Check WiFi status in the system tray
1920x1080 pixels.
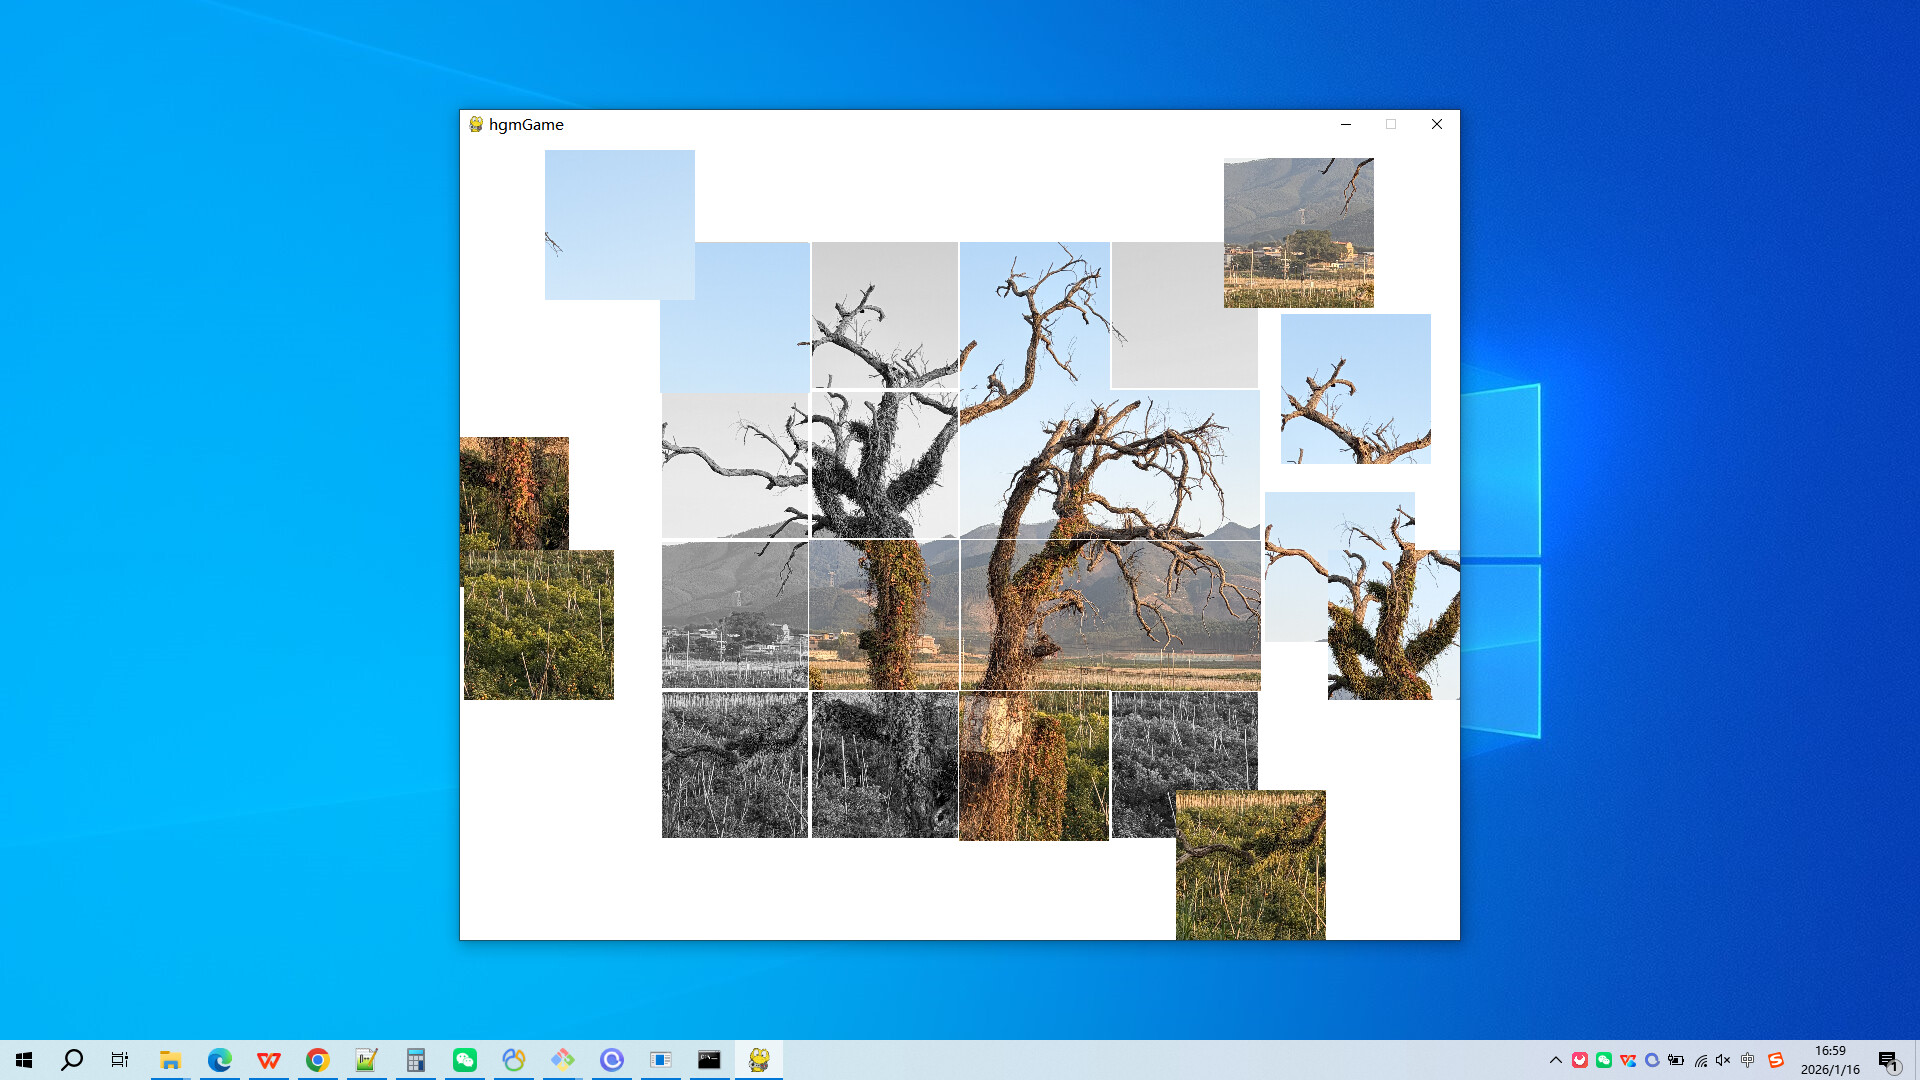[x=1700, y=1059]
